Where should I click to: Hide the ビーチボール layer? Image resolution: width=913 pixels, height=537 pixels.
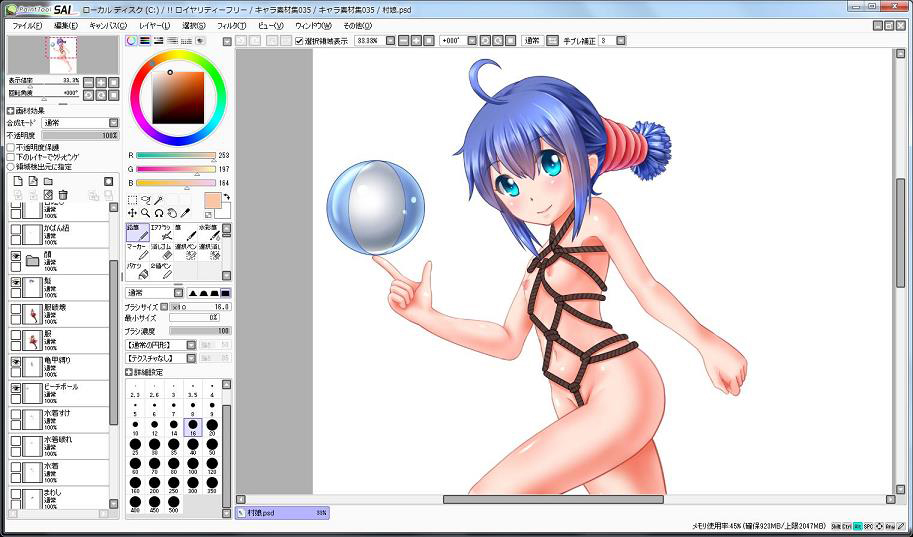(16, 388)
